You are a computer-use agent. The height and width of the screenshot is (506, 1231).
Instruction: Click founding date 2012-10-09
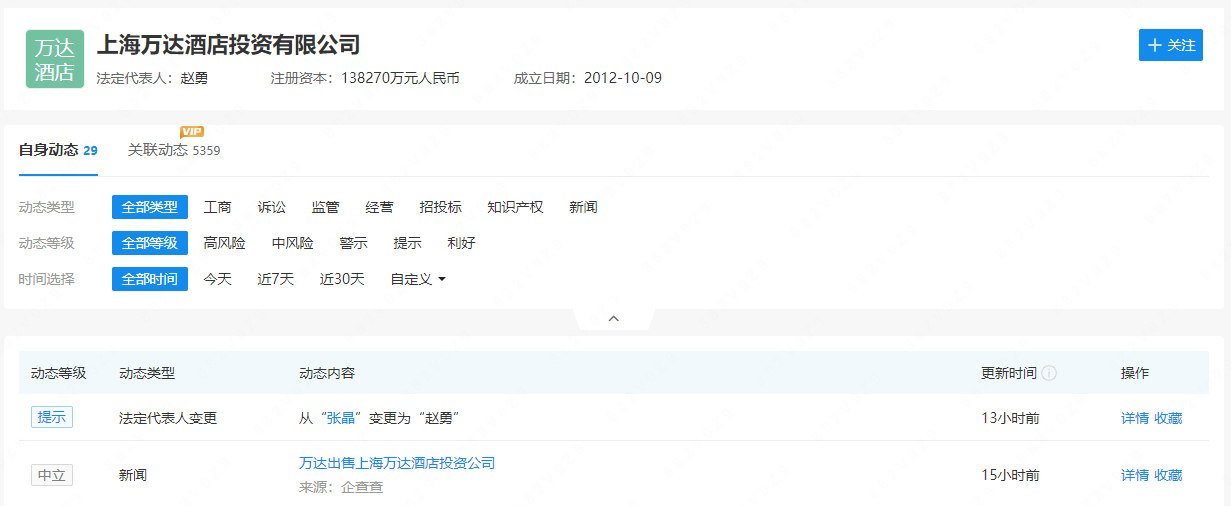[623, 78]
